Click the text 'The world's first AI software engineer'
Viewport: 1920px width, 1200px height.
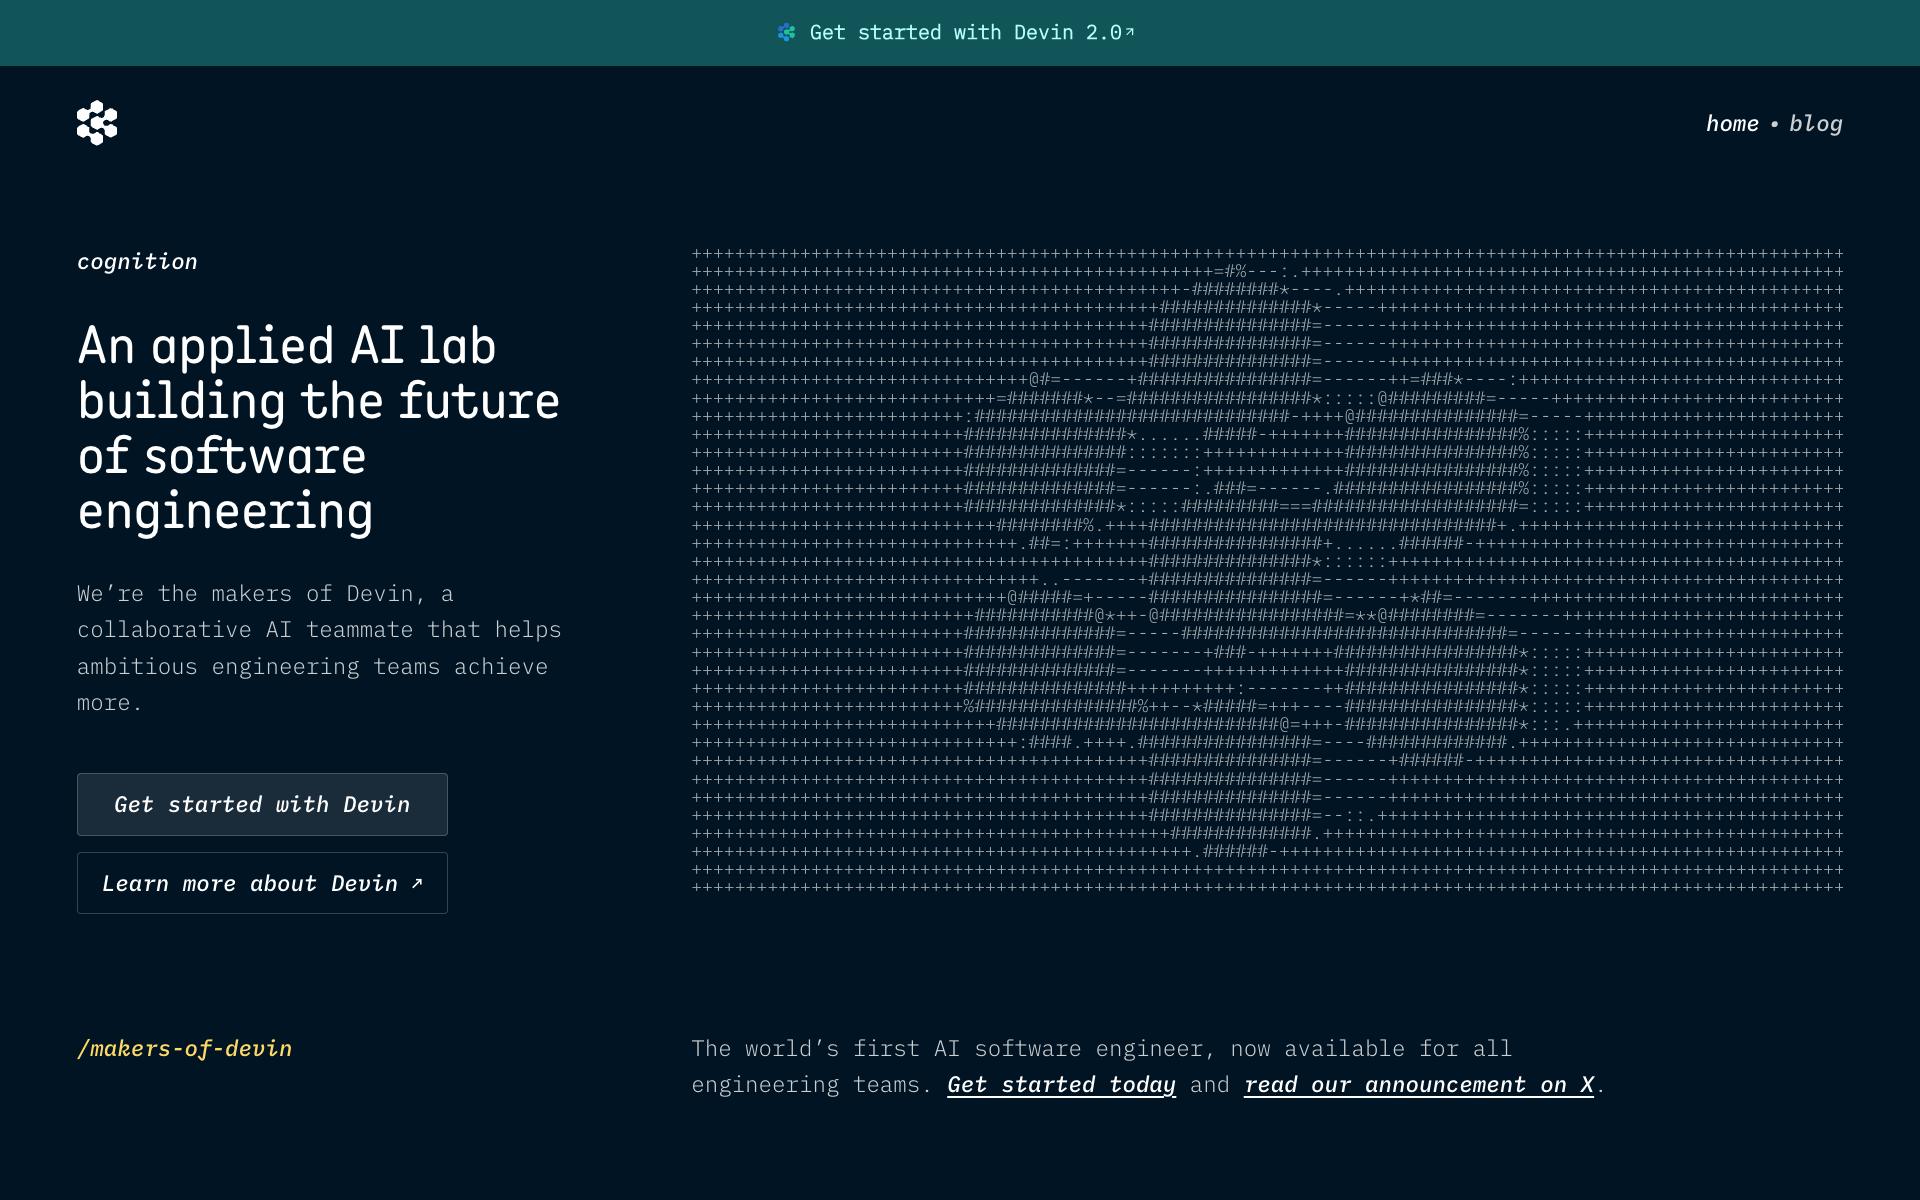tap(953, 1049)
